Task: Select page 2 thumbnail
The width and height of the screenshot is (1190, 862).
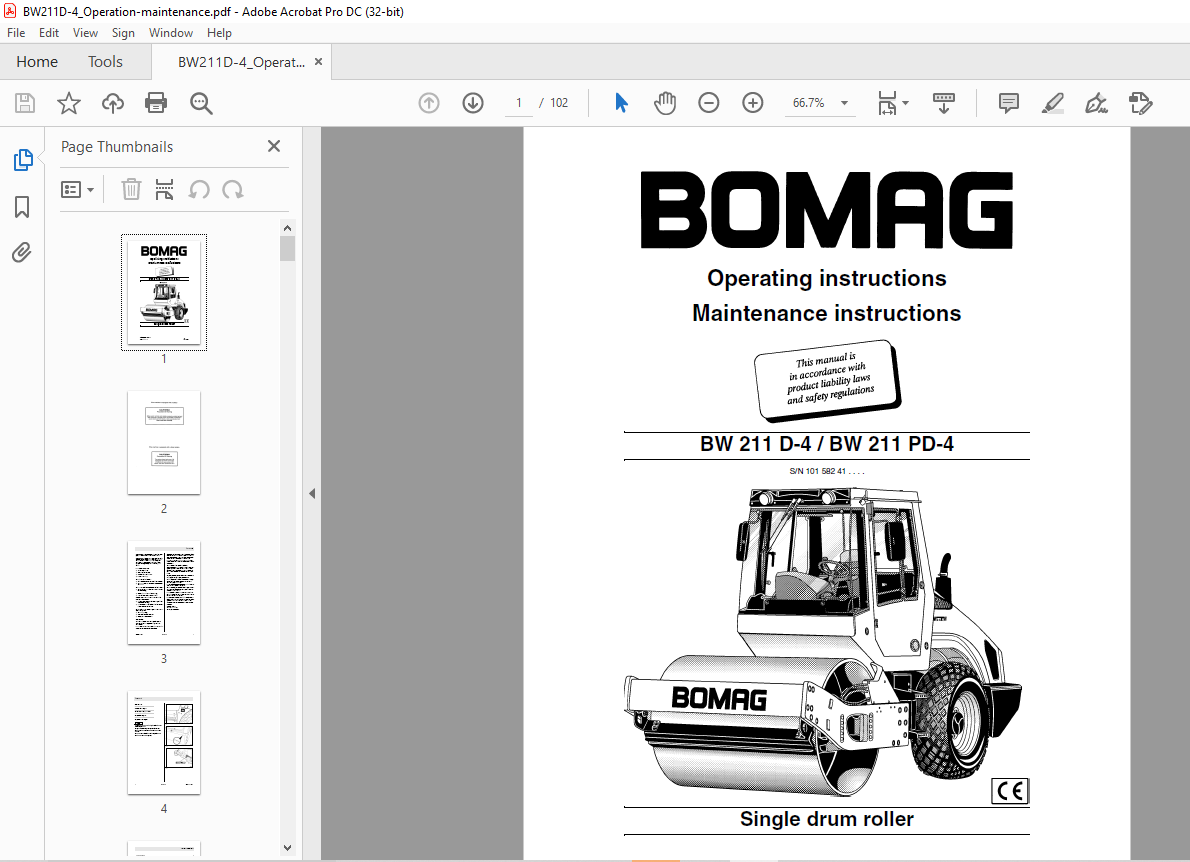Action: point(164,442)
